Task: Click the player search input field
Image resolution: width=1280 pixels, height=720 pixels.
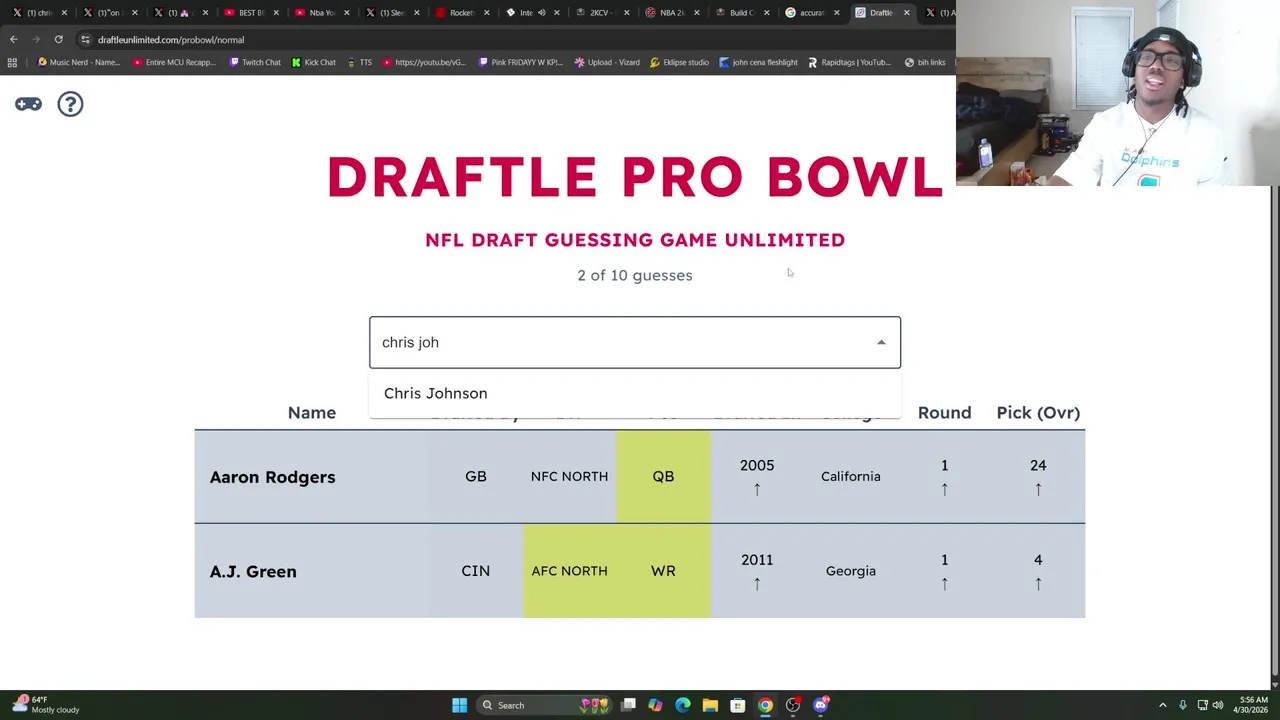Action: [634, 342]
